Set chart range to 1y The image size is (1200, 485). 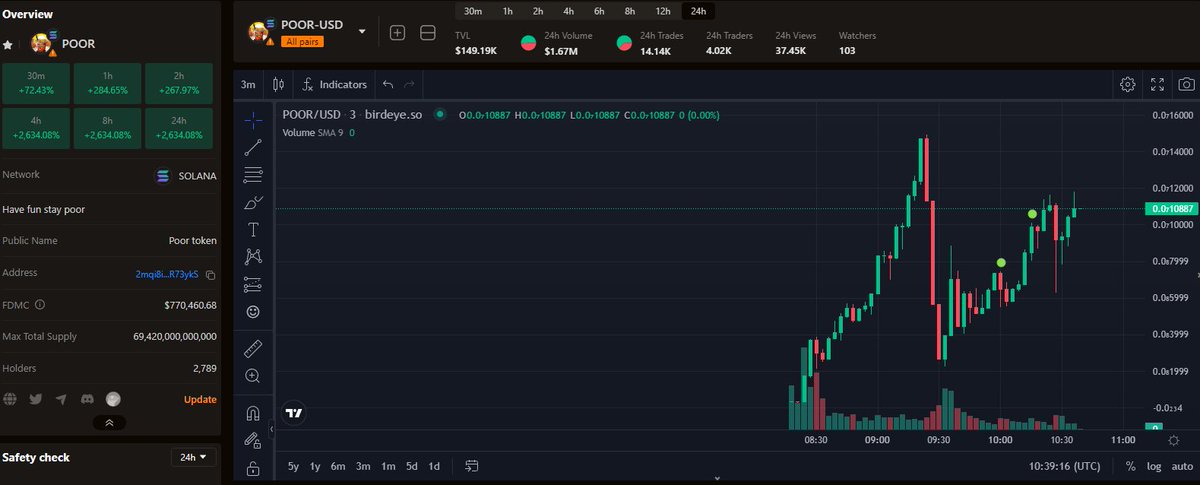coord(315,466)
